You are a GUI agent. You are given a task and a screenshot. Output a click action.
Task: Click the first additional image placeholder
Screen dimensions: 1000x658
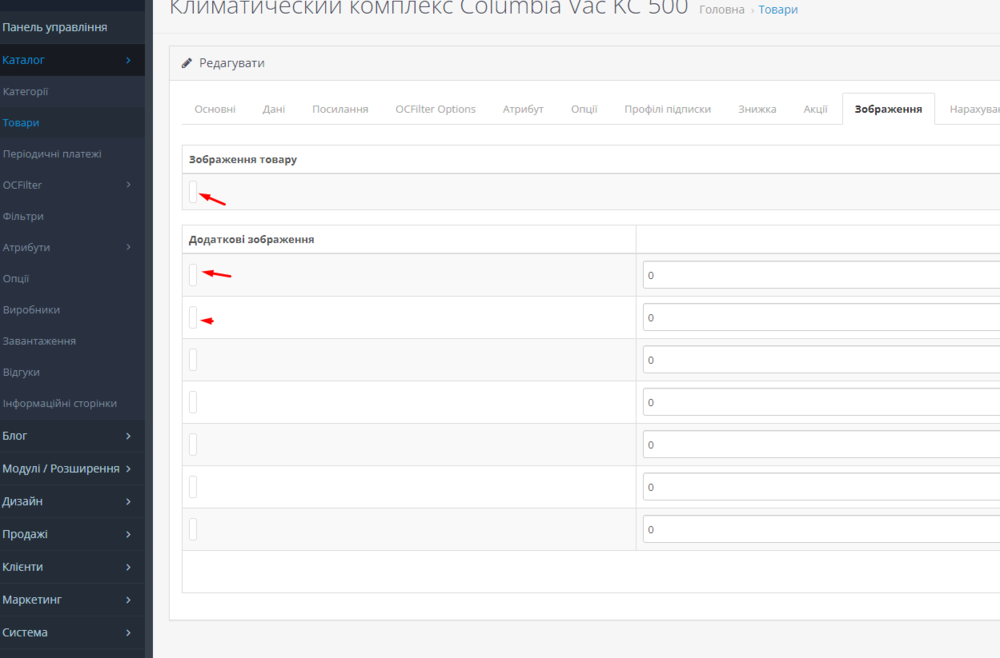[193, 275]
